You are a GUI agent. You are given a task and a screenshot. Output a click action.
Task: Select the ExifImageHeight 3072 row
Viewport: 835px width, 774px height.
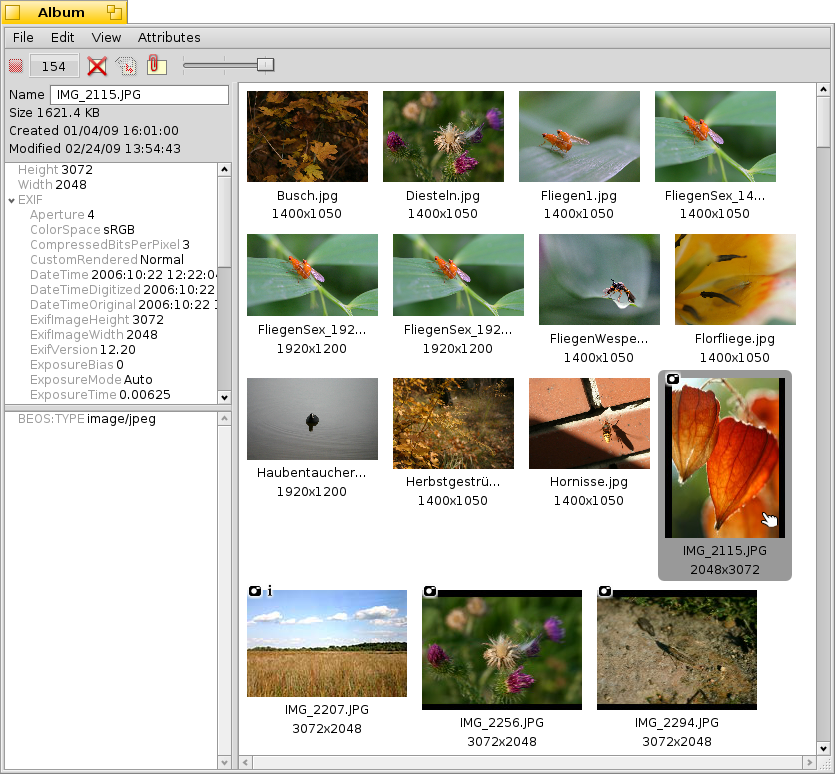pos(97,320)
